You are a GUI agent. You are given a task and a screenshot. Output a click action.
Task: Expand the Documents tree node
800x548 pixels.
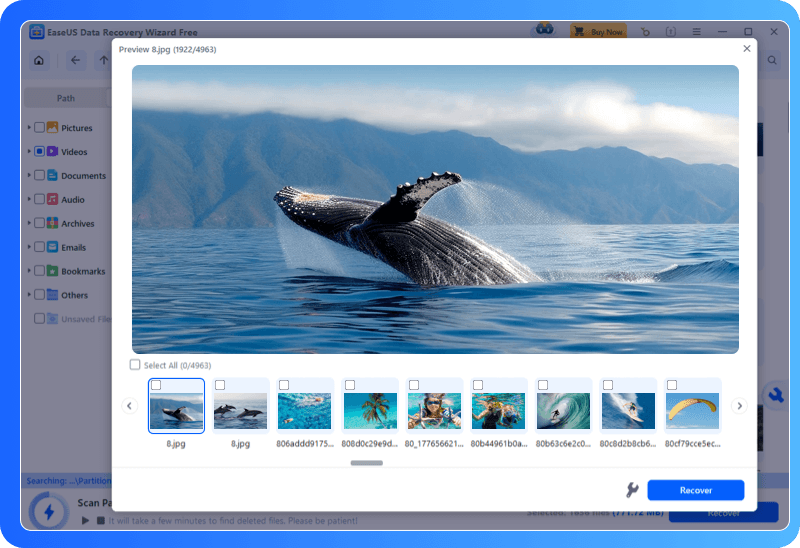(x=29, y=175)
